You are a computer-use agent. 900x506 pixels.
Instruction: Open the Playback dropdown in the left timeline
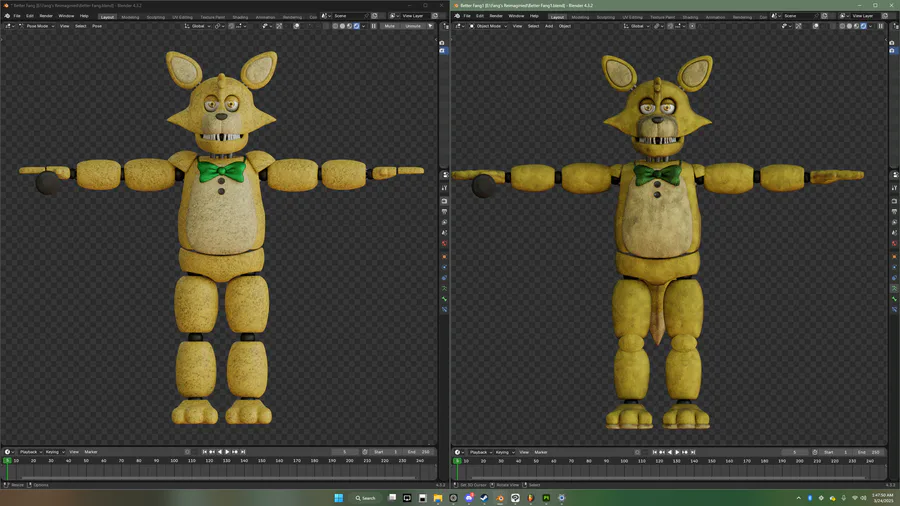pos(29,452)
